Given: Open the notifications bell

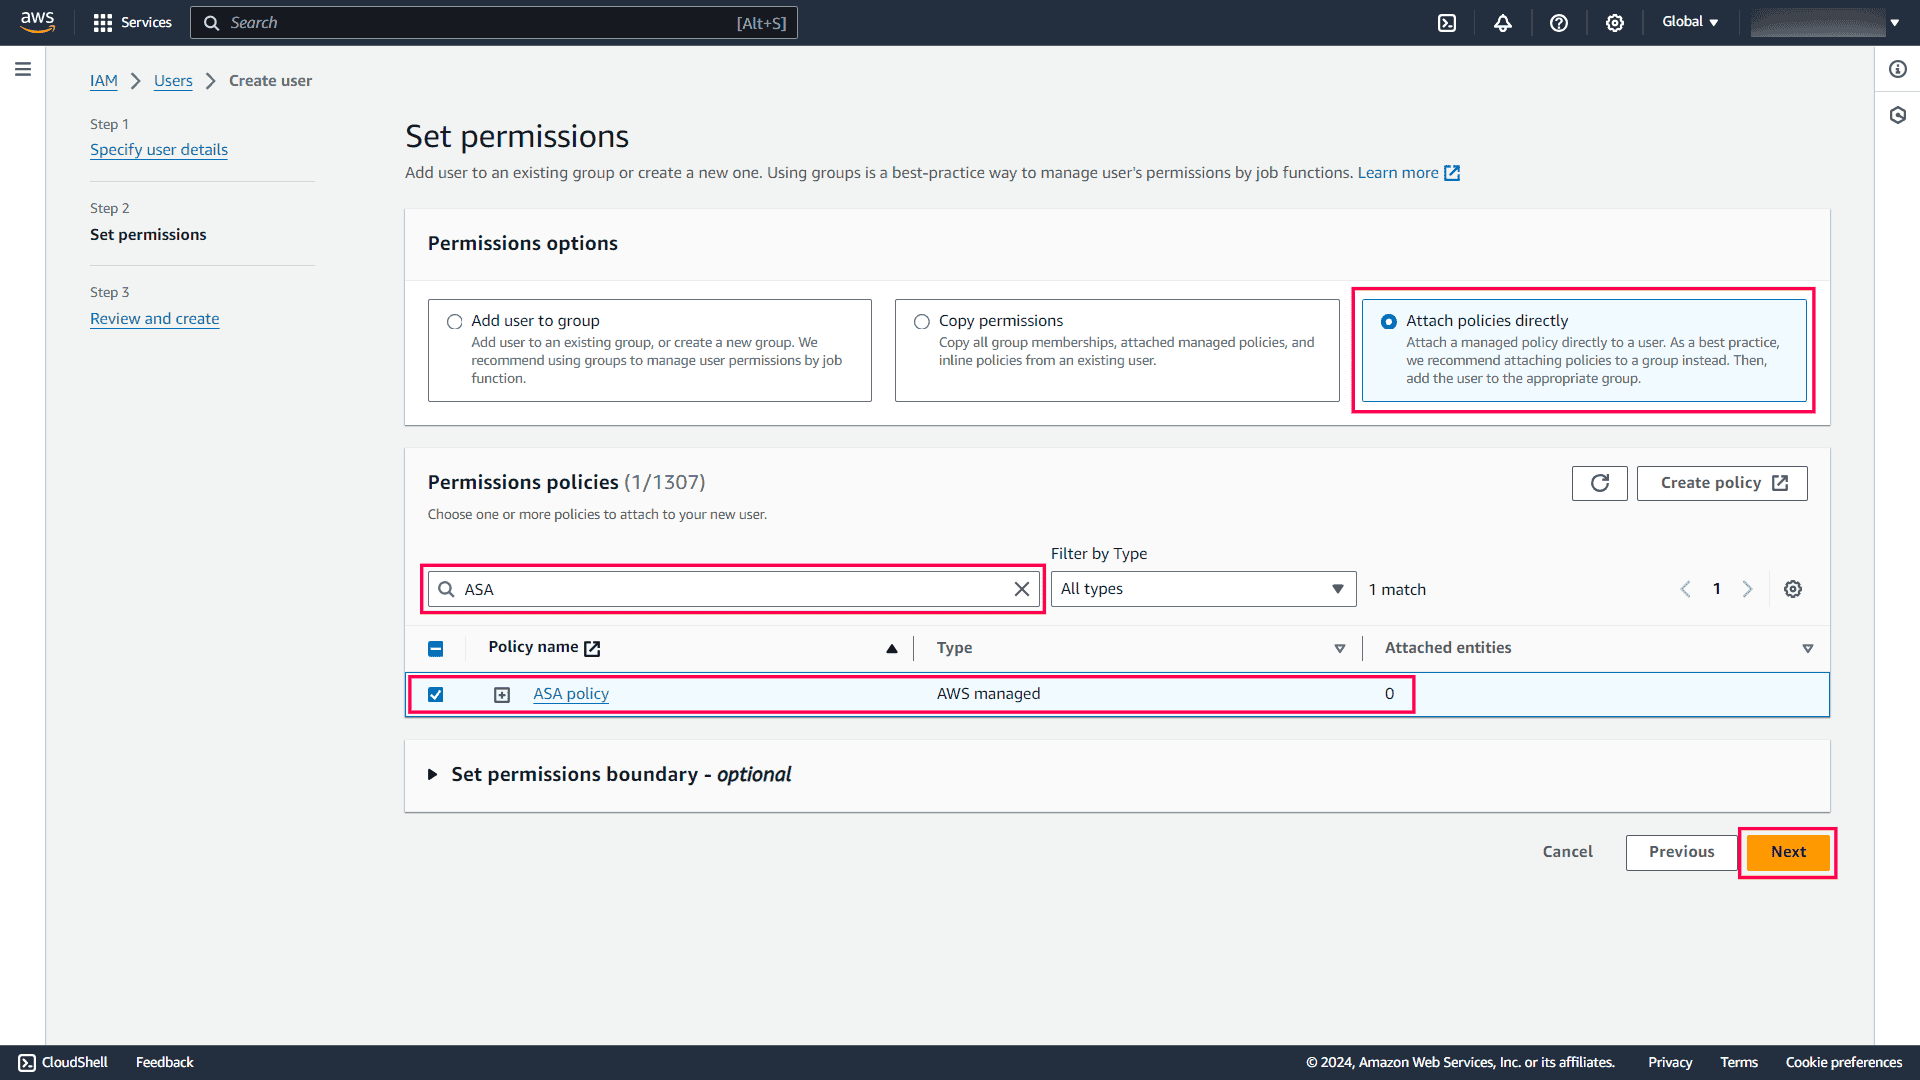Looking at the screenshot, I should [x=1503, y=22].
